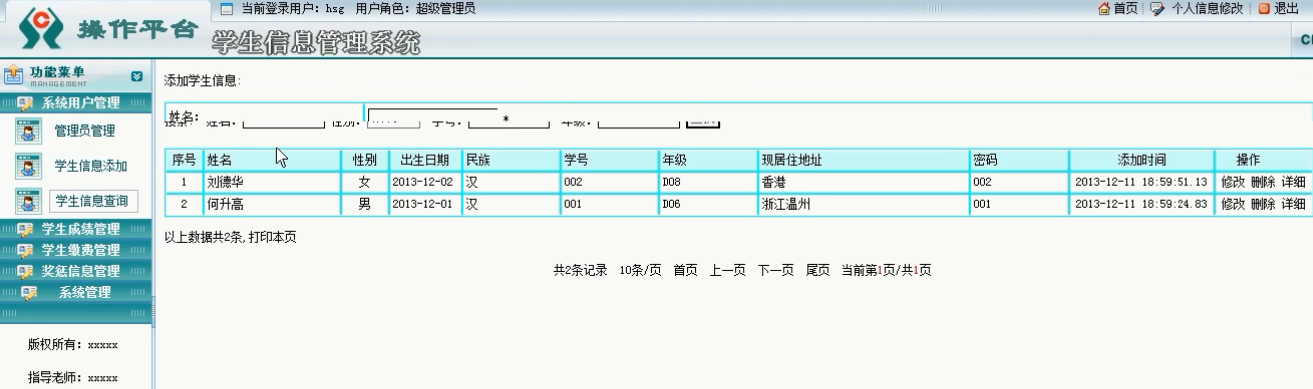1313x389 pixels.
Task: Click the icon next to 学生信息添加
Action: pos(29,165)
